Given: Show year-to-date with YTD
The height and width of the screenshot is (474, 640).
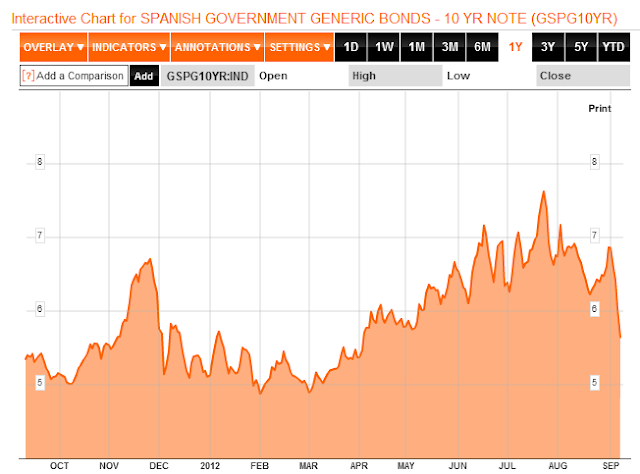Looking at the screenshot, I should pos(613,47).
